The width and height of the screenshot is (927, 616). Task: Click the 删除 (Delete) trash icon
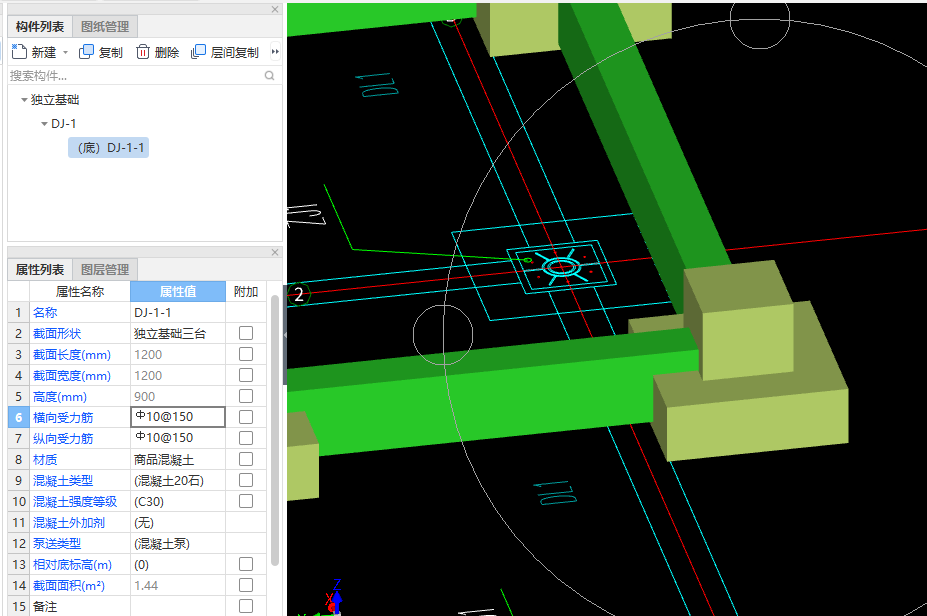(142, 52)
